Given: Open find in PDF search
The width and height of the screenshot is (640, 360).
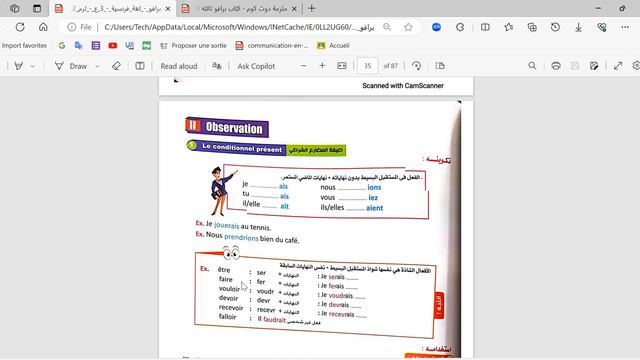Looking at the screenshot, I should [532, 66].
